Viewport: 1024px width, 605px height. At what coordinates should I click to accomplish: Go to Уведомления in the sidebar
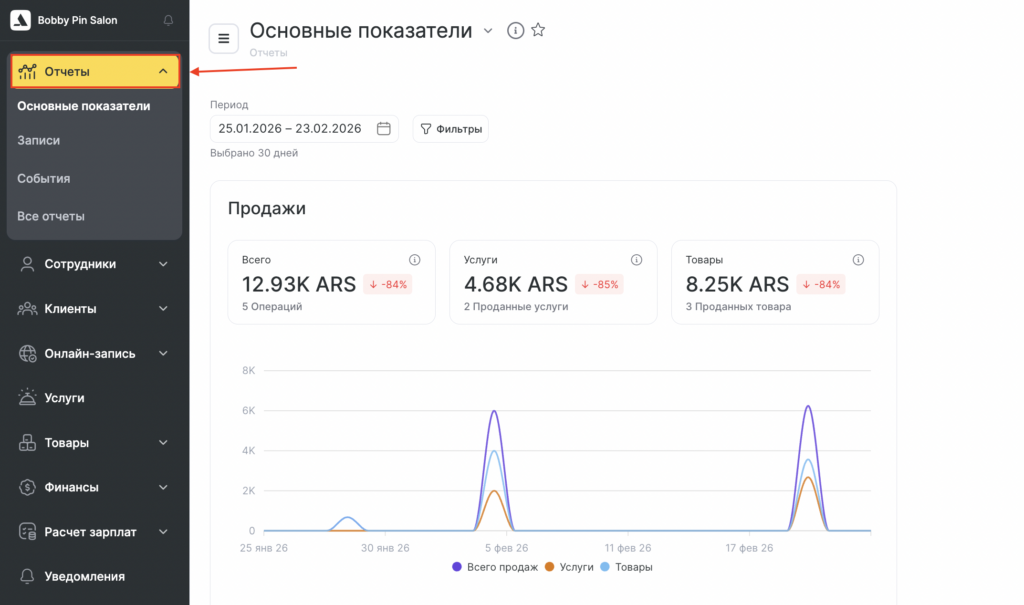pyautogui.click(x=85, y=576)
